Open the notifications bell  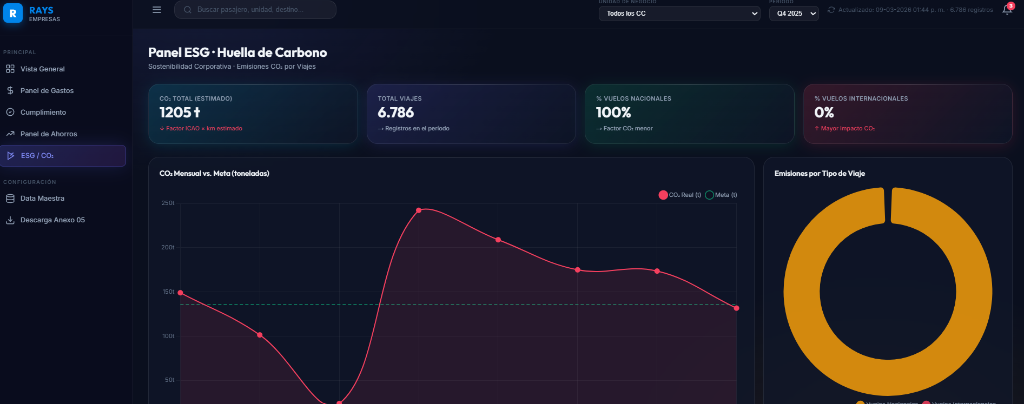tap(1006, 10)
